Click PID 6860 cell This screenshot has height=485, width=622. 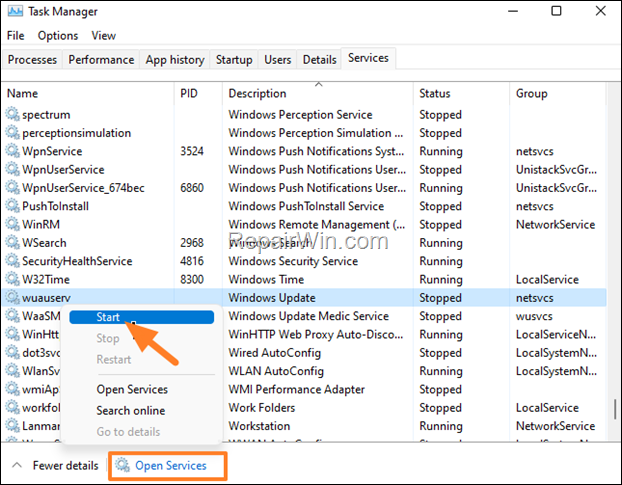click(x=192, y=188)
